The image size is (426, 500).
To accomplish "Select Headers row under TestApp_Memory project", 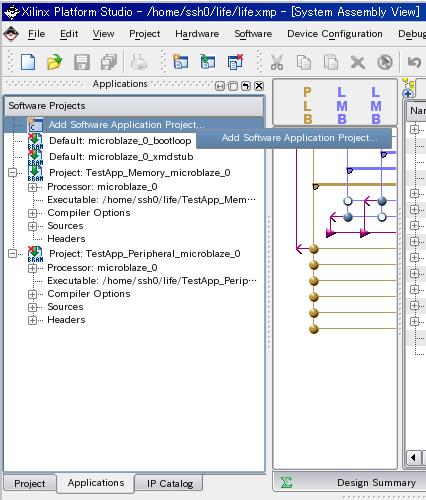I will coord(66,239).
